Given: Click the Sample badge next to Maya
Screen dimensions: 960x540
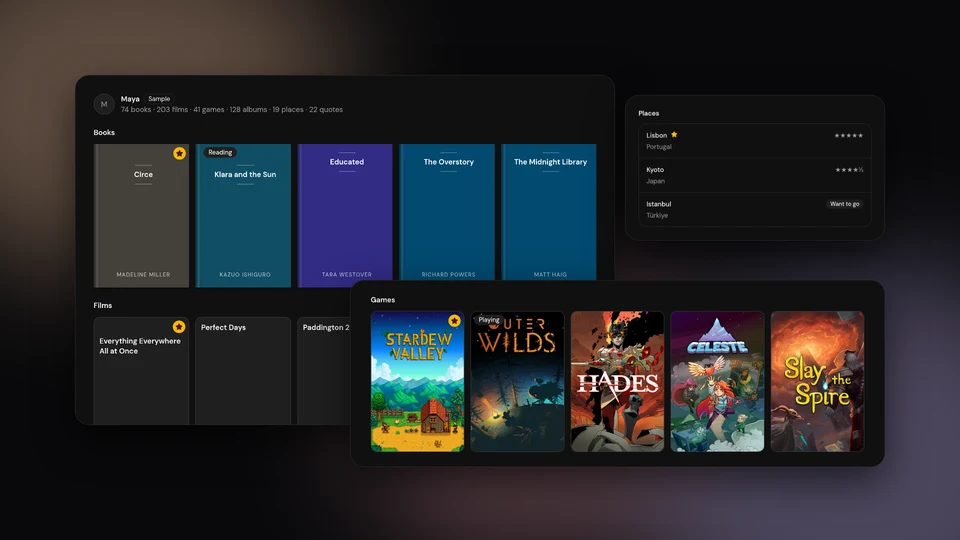Looking at the screenshot, I should click(x=159, y=99).
